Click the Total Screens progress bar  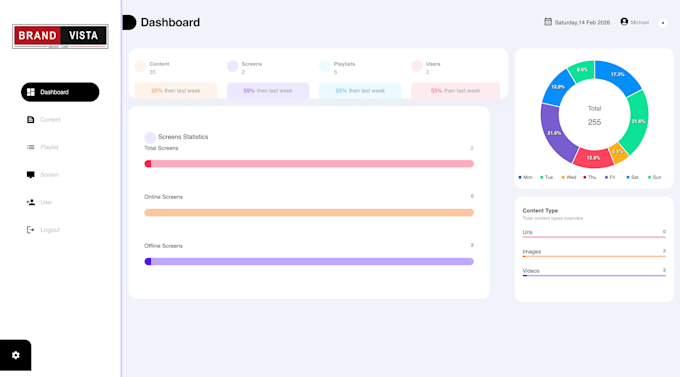pos(309,164)
